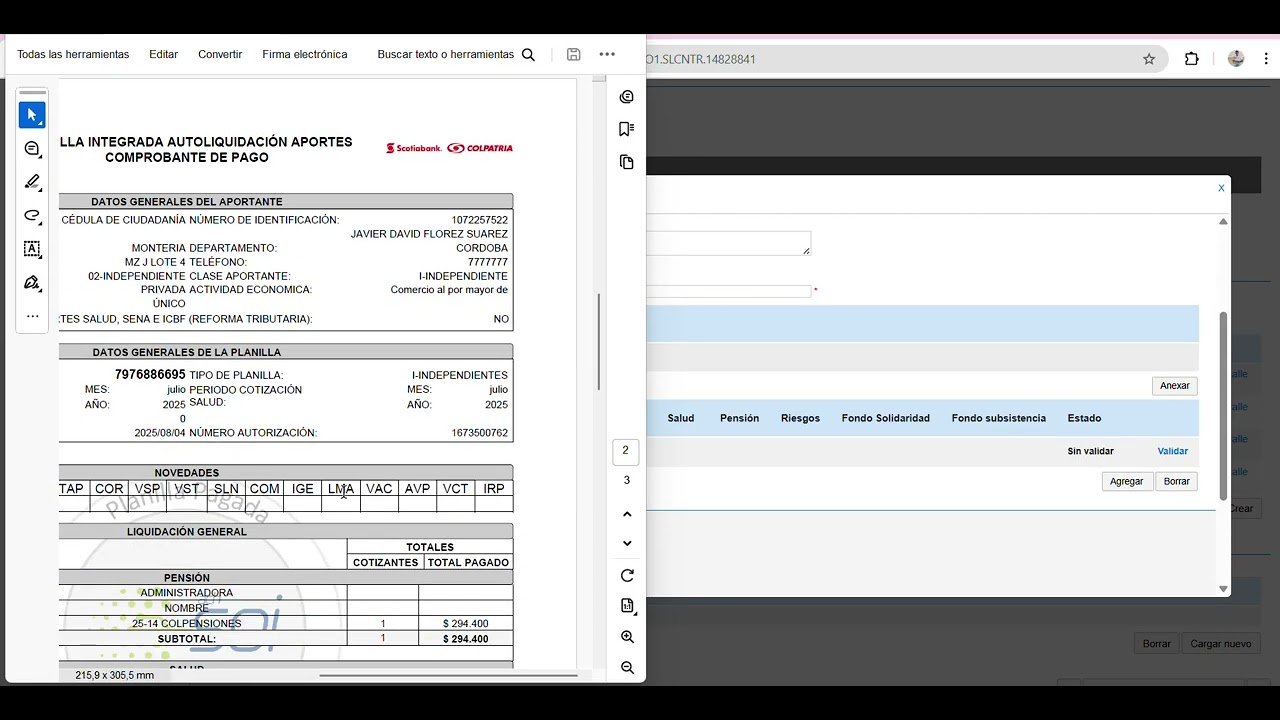Open the top bar more options ellipsis
The image size is (1280, 720).
click(x=607, y=55)
